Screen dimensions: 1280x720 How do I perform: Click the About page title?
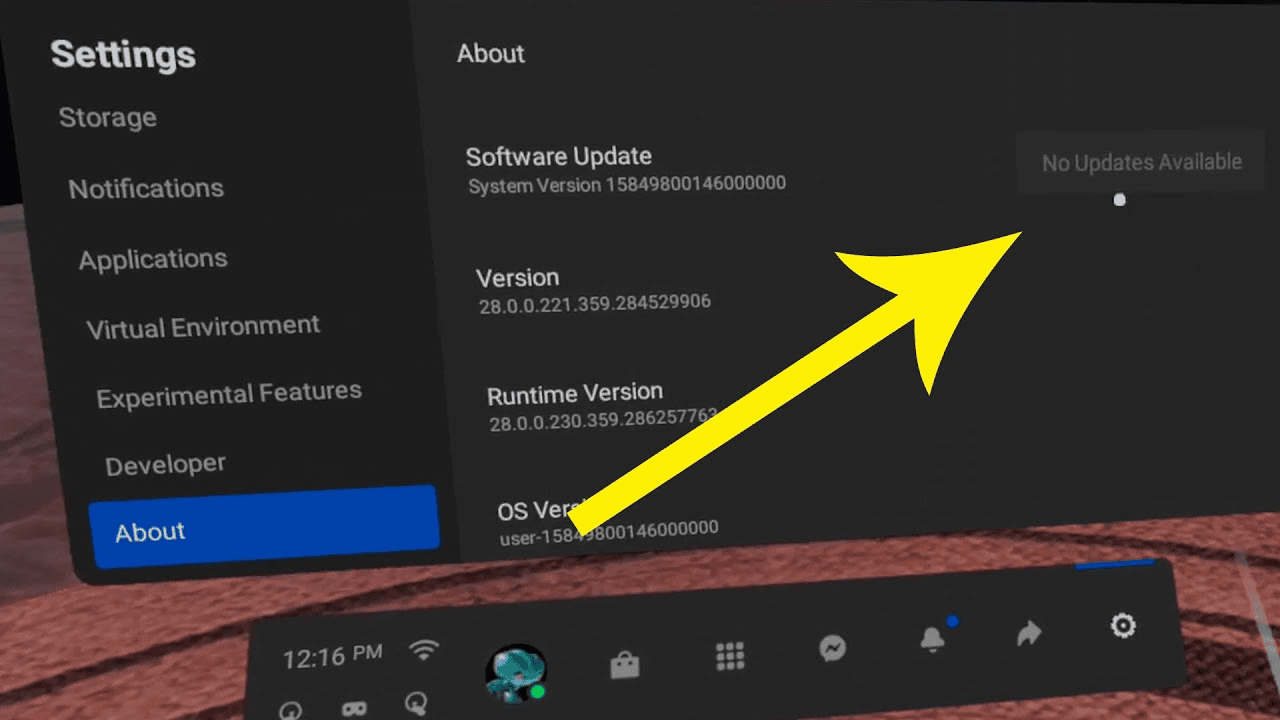click(x=491, y=53)
